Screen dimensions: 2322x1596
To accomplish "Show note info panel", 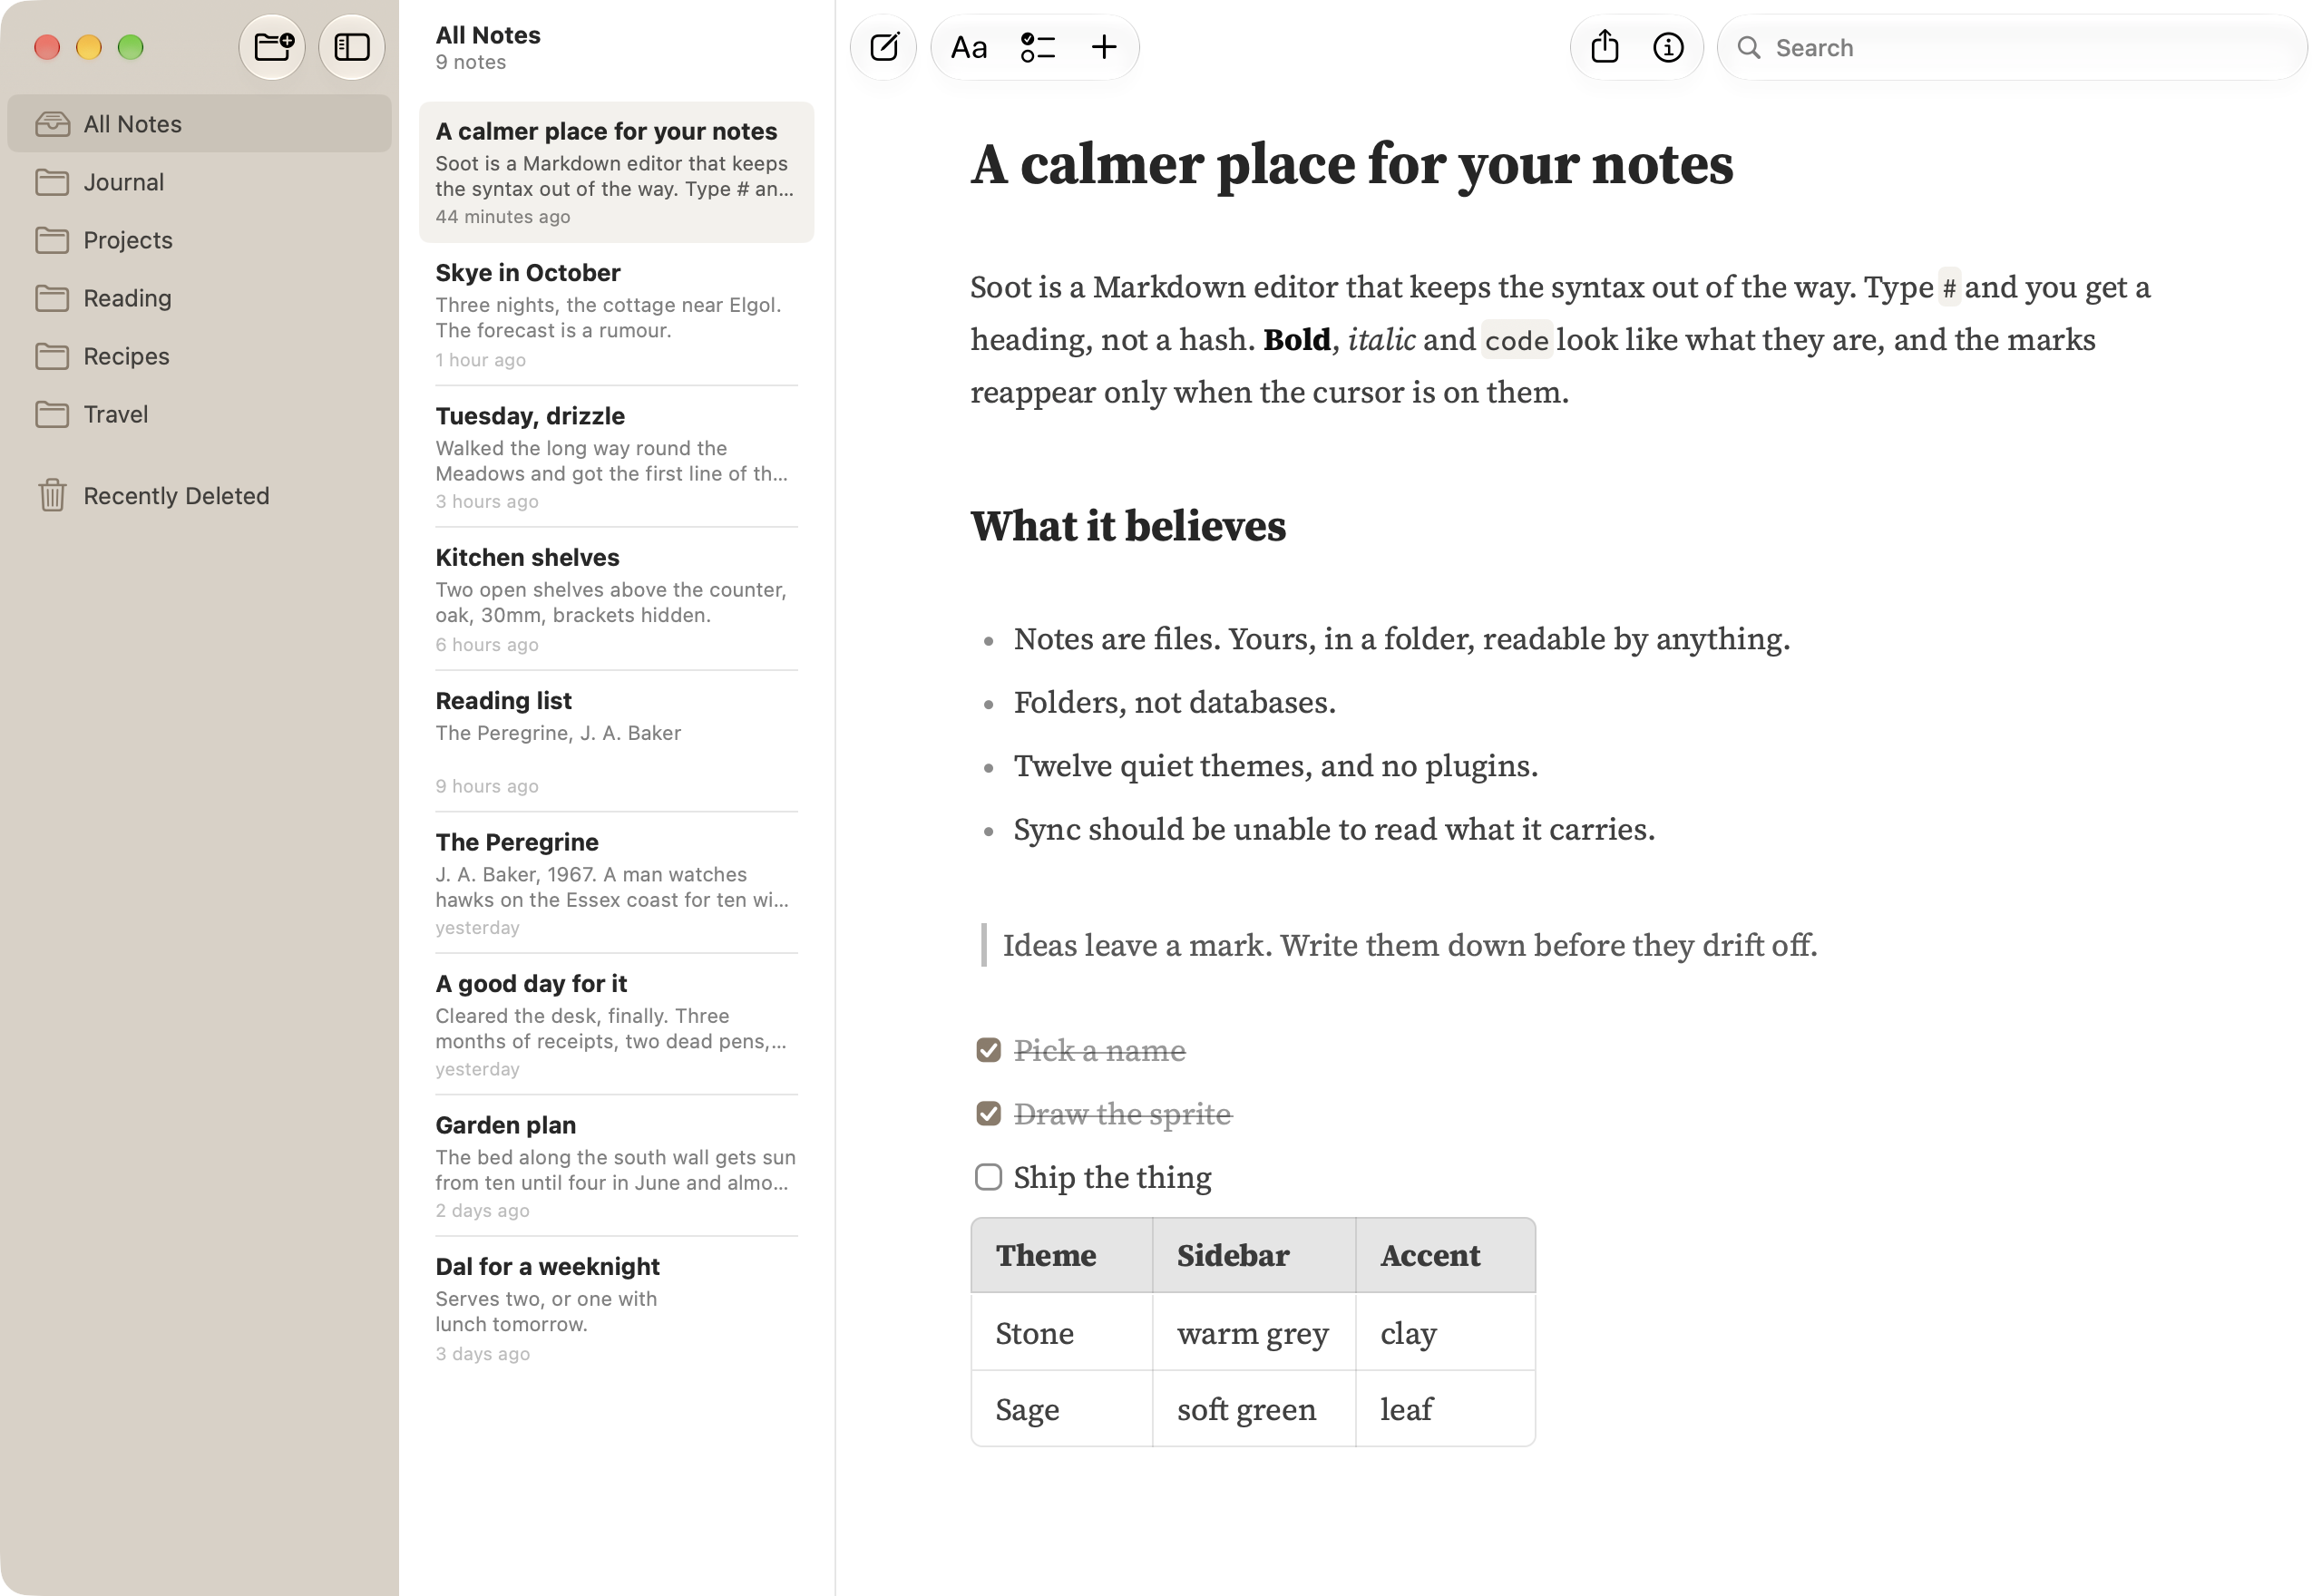I will coord(1668,47).
